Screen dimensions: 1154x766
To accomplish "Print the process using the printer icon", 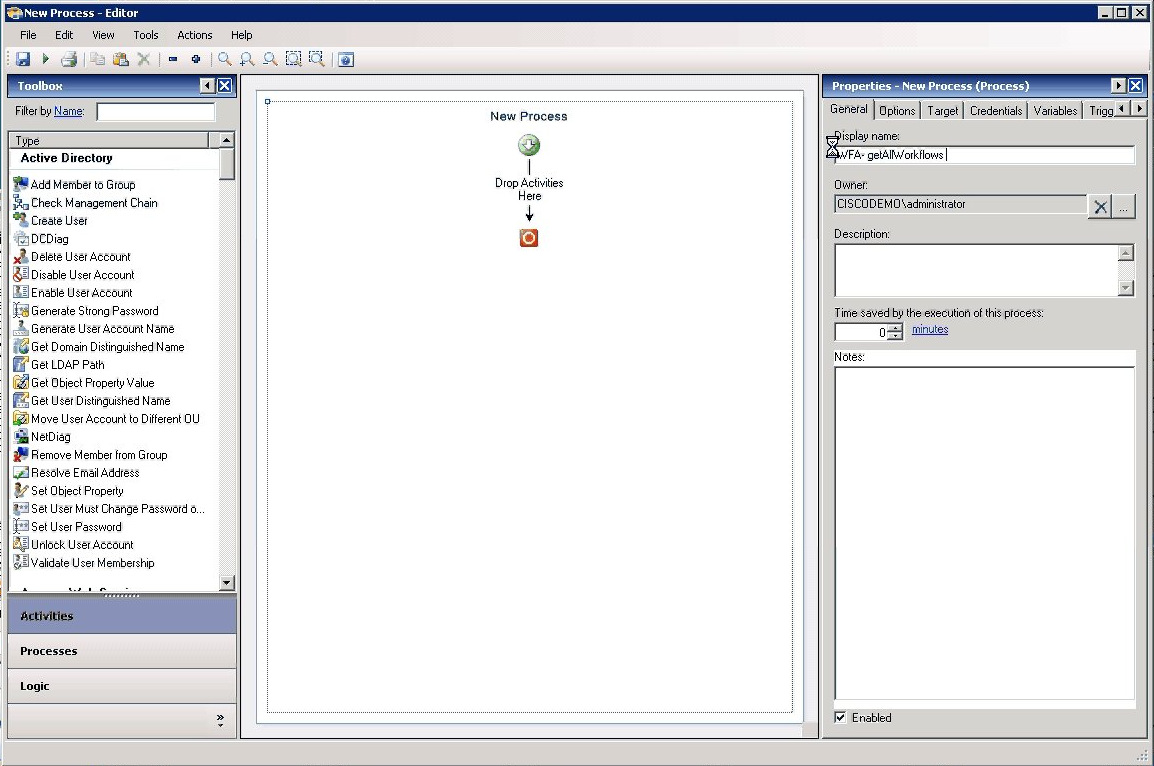I will pyautogui.click(x=68, y=59).
